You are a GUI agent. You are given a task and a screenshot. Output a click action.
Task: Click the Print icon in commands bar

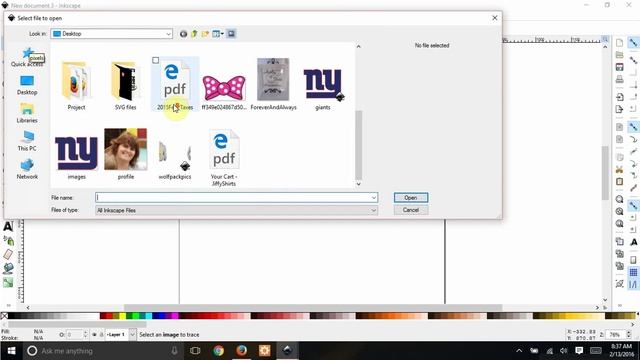(620, 79)
